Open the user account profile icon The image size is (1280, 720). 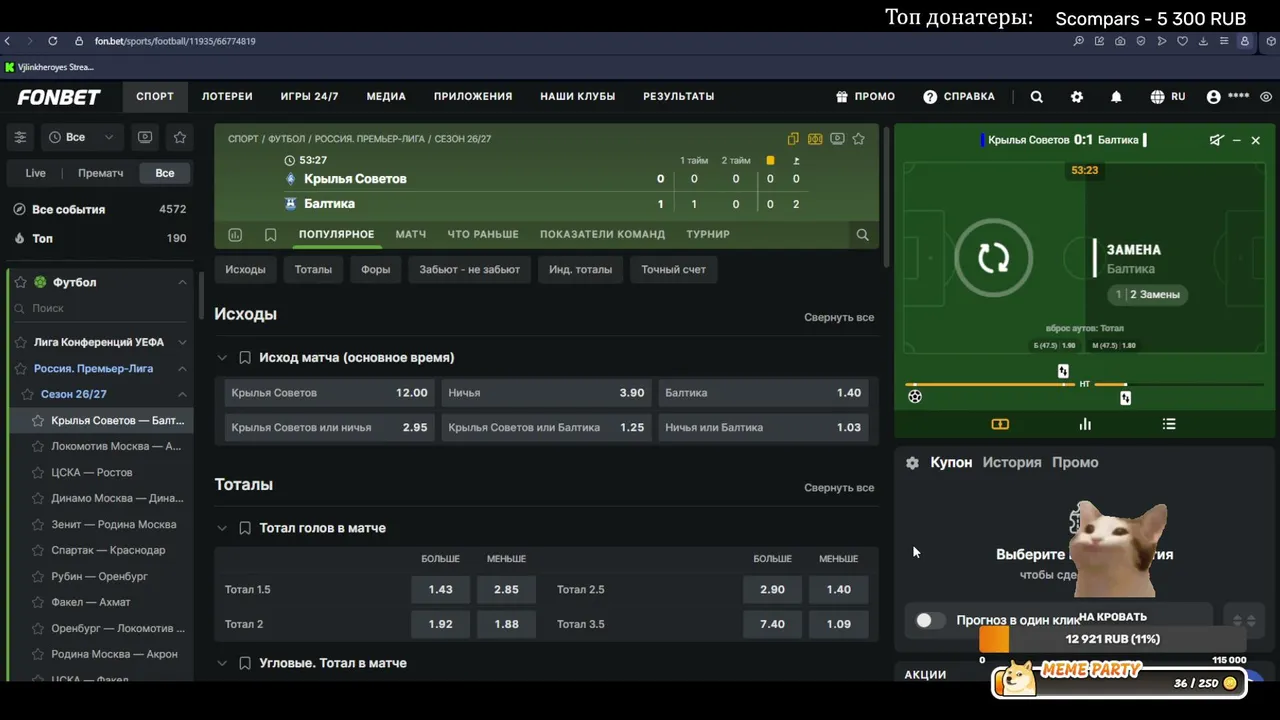pos(1214,97)
